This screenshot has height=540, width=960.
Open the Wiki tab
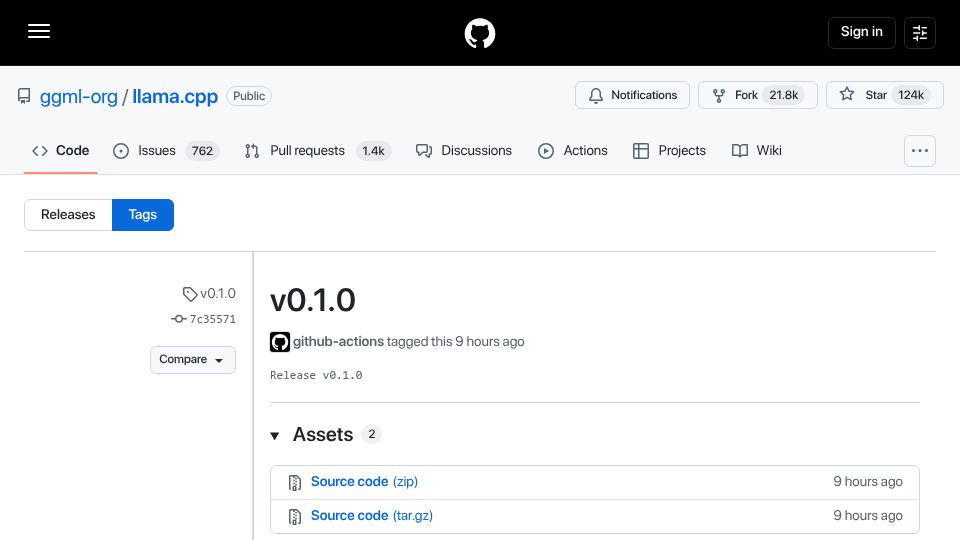(756, 151)
